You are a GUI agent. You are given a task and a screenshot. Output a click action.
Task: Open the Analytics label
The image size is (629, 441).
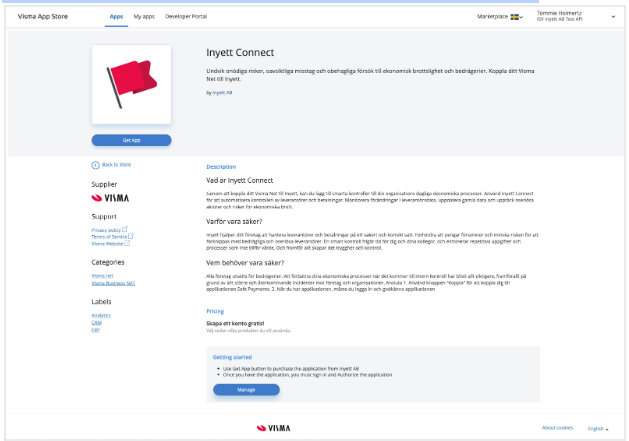click(x=101, y=315)
